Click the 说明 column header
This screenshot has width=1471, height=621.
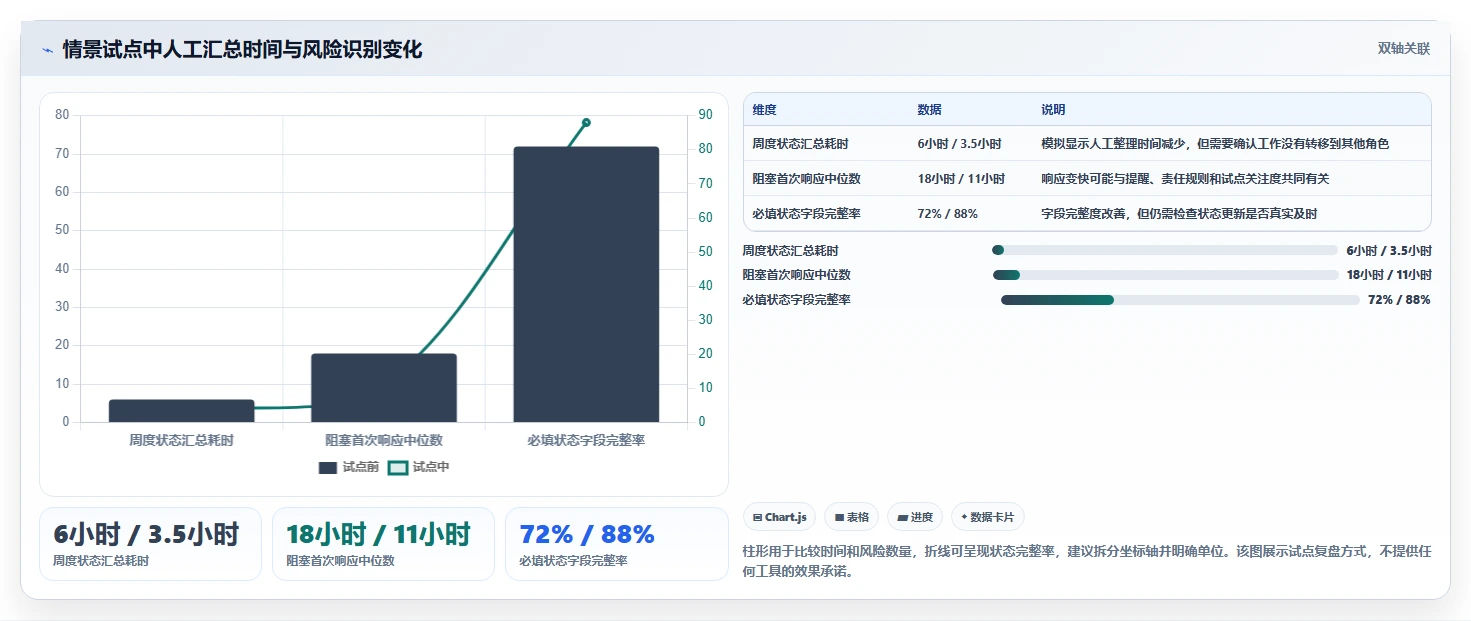(1053, 110)
